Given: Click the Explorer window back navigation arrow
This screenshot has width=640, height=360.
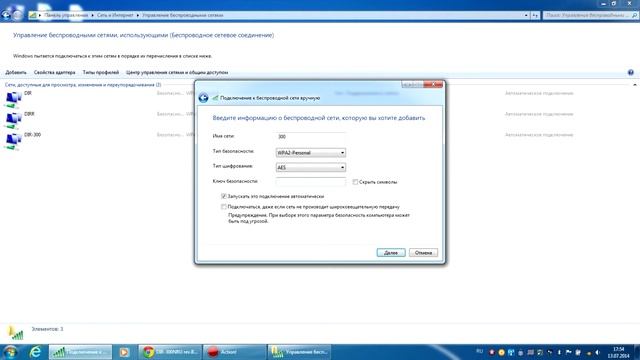Looking at the screenshot, I should [x=6, y=15].
